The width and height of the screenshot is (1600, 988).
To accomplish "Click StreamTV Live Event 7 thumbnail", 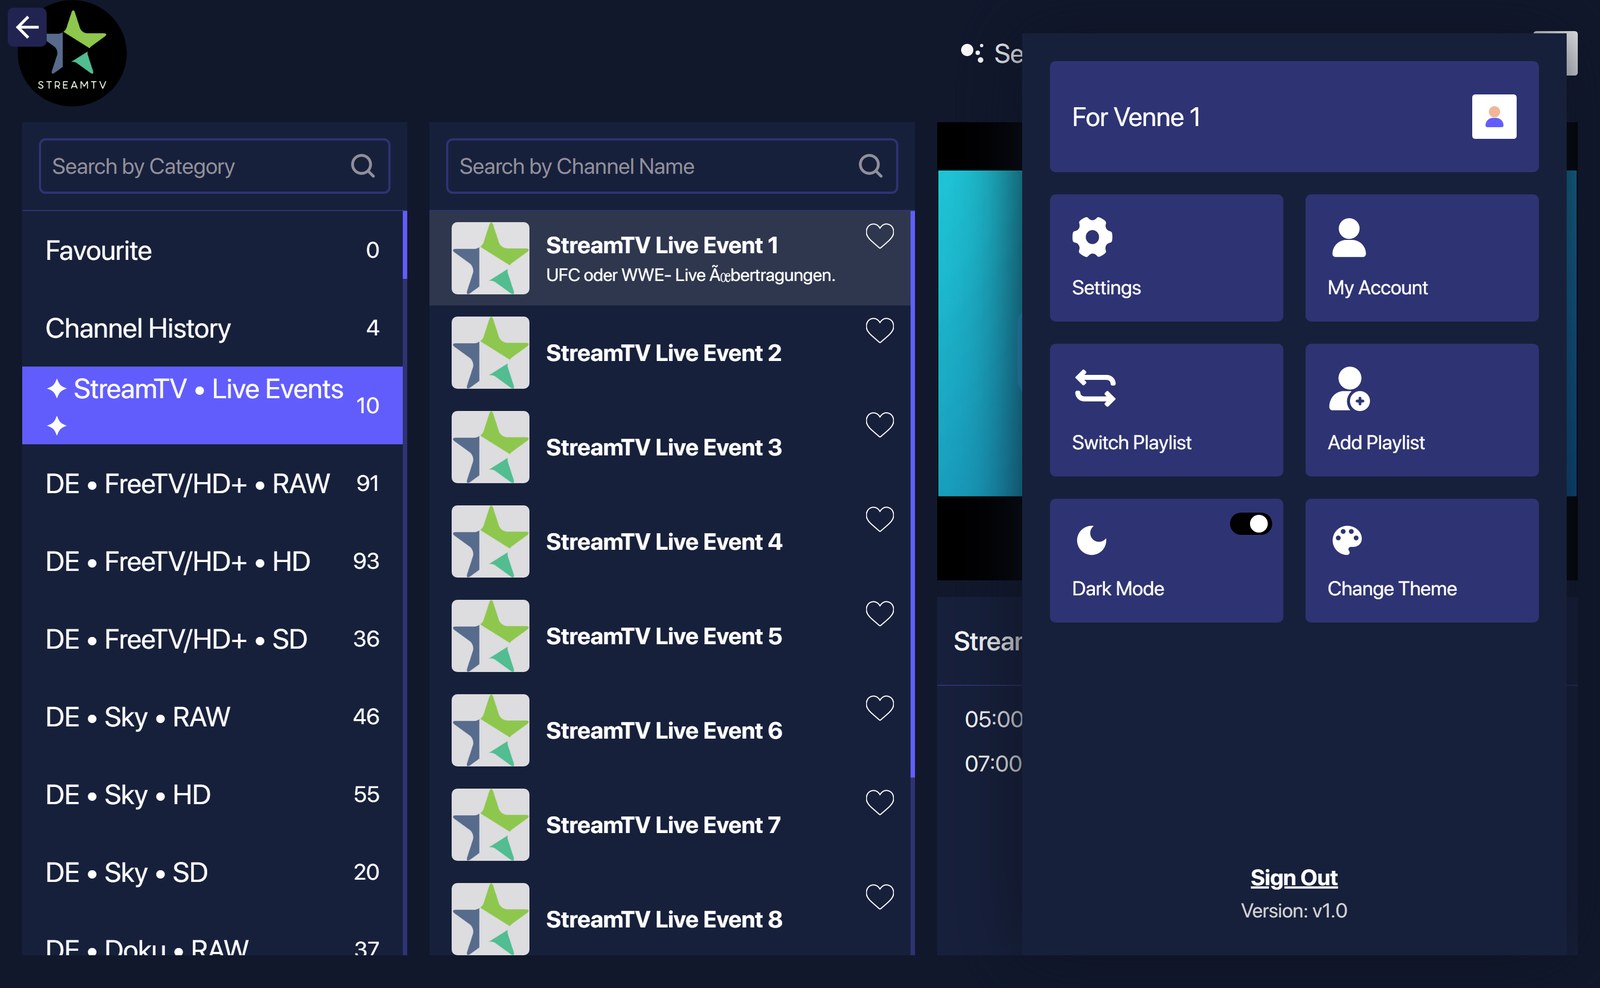I will click(x=490, y=825).
